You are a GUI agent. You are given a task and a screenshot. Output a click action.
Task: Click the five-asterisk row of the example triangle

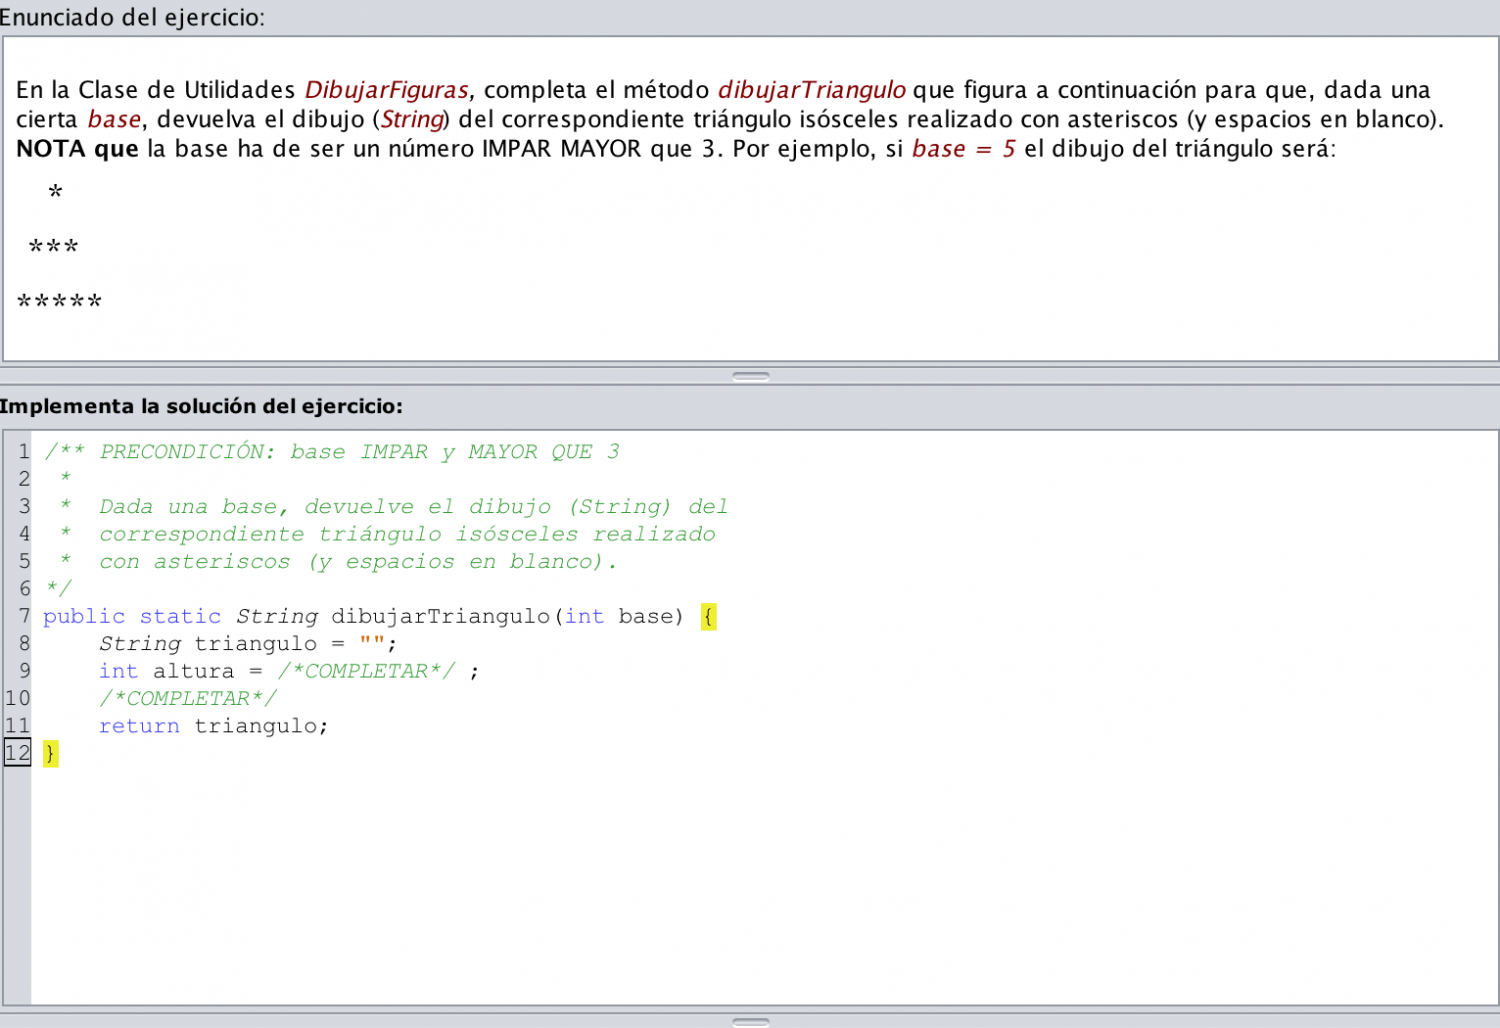pyautogui.click(x=60, y=302)
